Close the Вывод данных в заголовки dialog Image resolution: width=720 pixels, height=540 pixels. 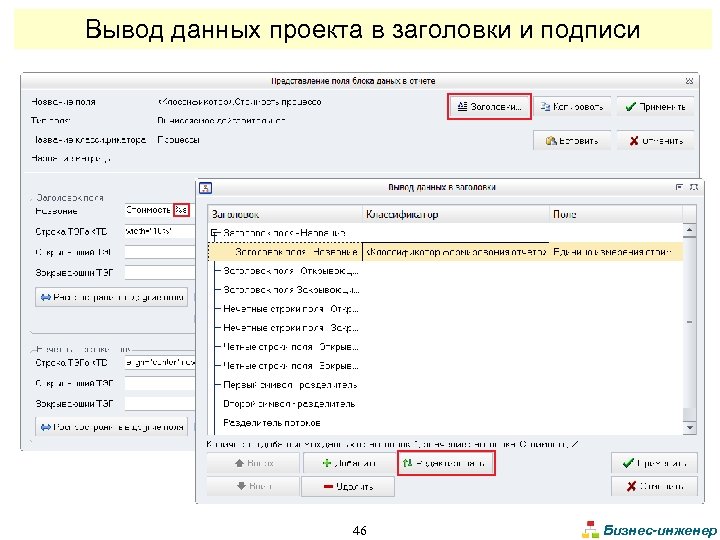[694, 187]
